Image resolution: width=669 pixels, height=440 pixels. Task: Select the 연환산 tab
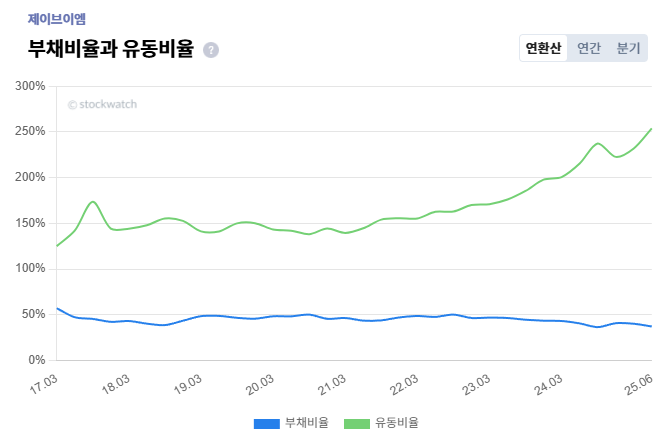(543, 48)
